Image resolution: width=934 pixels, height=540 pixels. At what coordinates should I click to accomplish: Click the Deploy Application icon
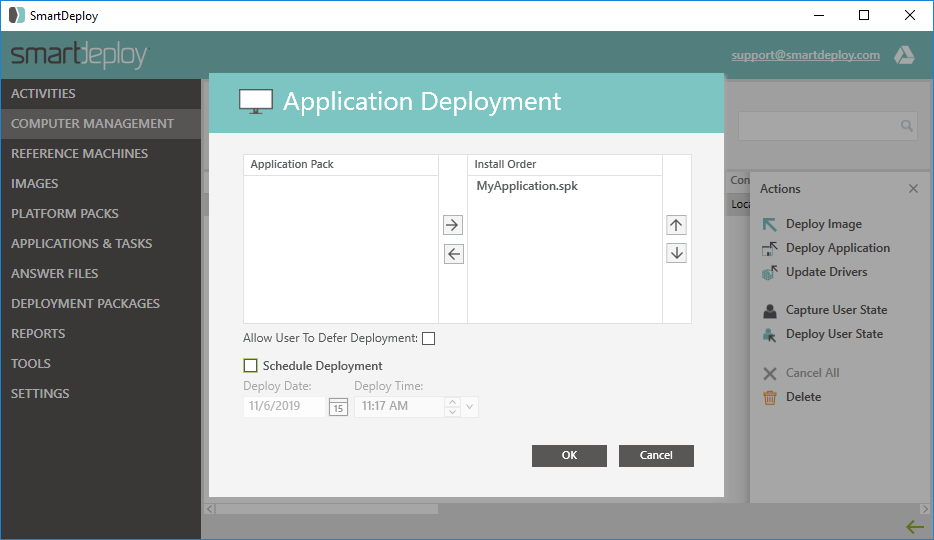[770, 248]
